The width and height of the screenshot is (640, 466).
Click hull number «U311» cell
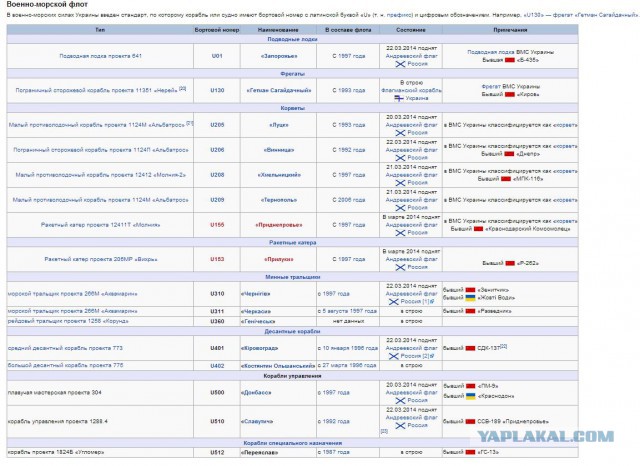pos(217,311)
